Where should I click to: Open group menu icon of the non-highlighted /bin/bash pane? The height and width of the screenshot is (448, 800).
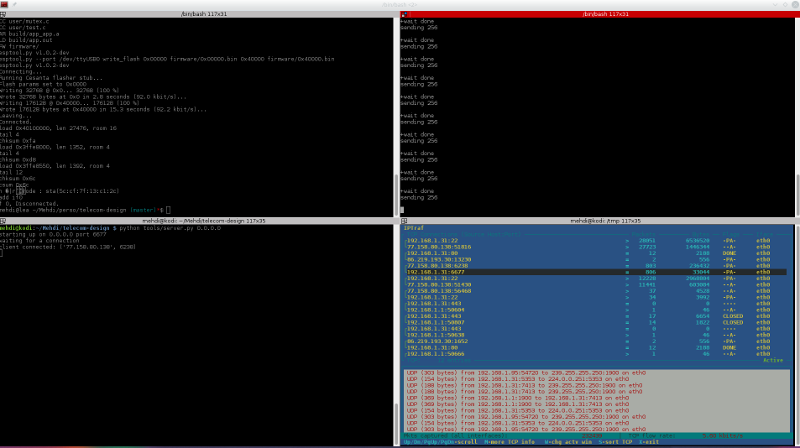(3, 14)
